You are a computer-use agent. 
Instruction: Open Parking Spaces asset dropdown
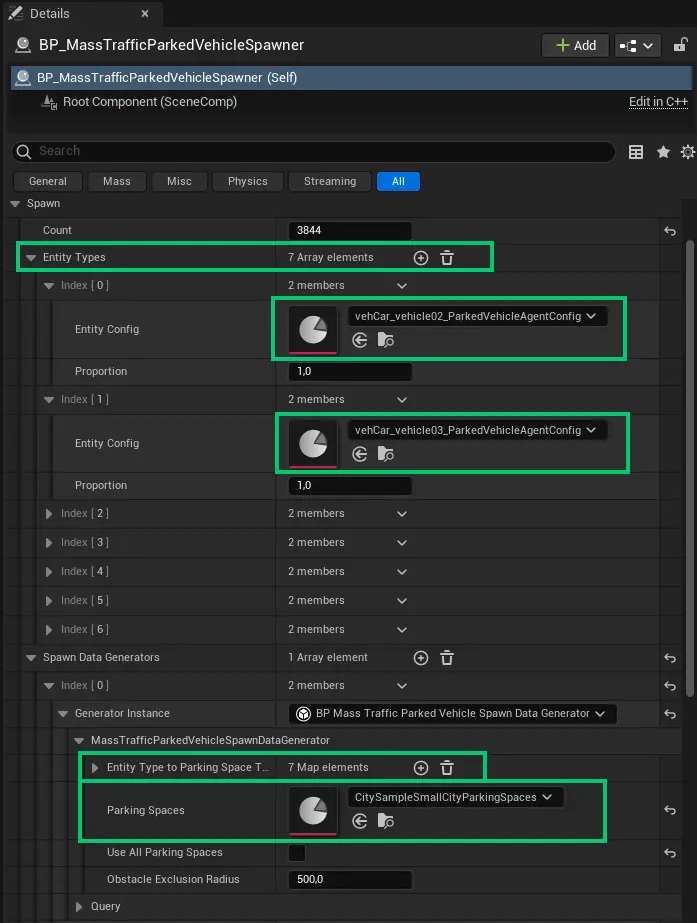(454, 797)
